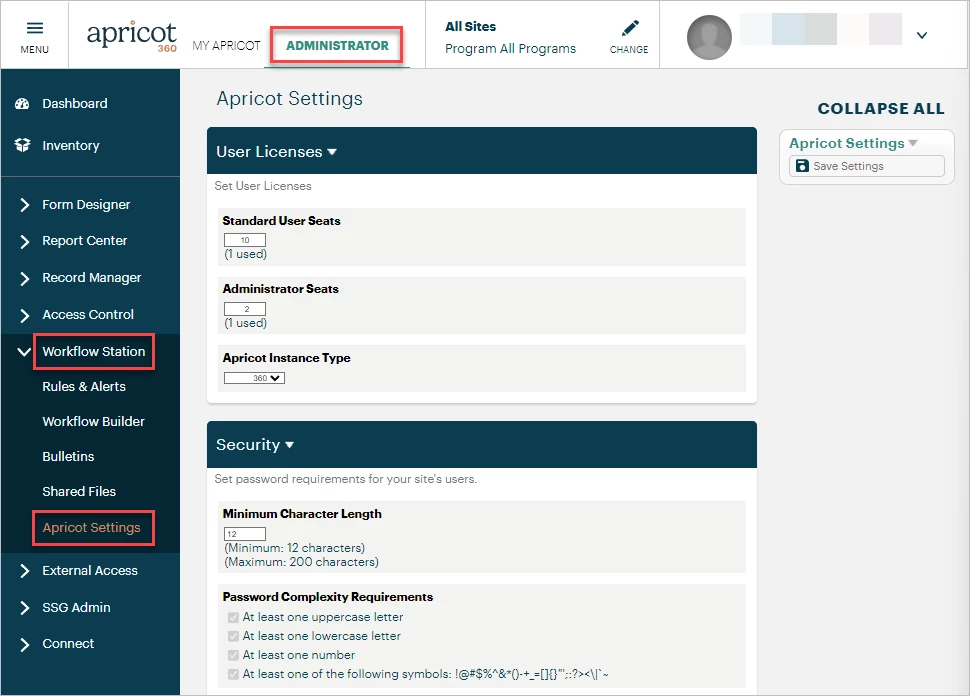Collapse the Security section arrow

tap(289, 445)
